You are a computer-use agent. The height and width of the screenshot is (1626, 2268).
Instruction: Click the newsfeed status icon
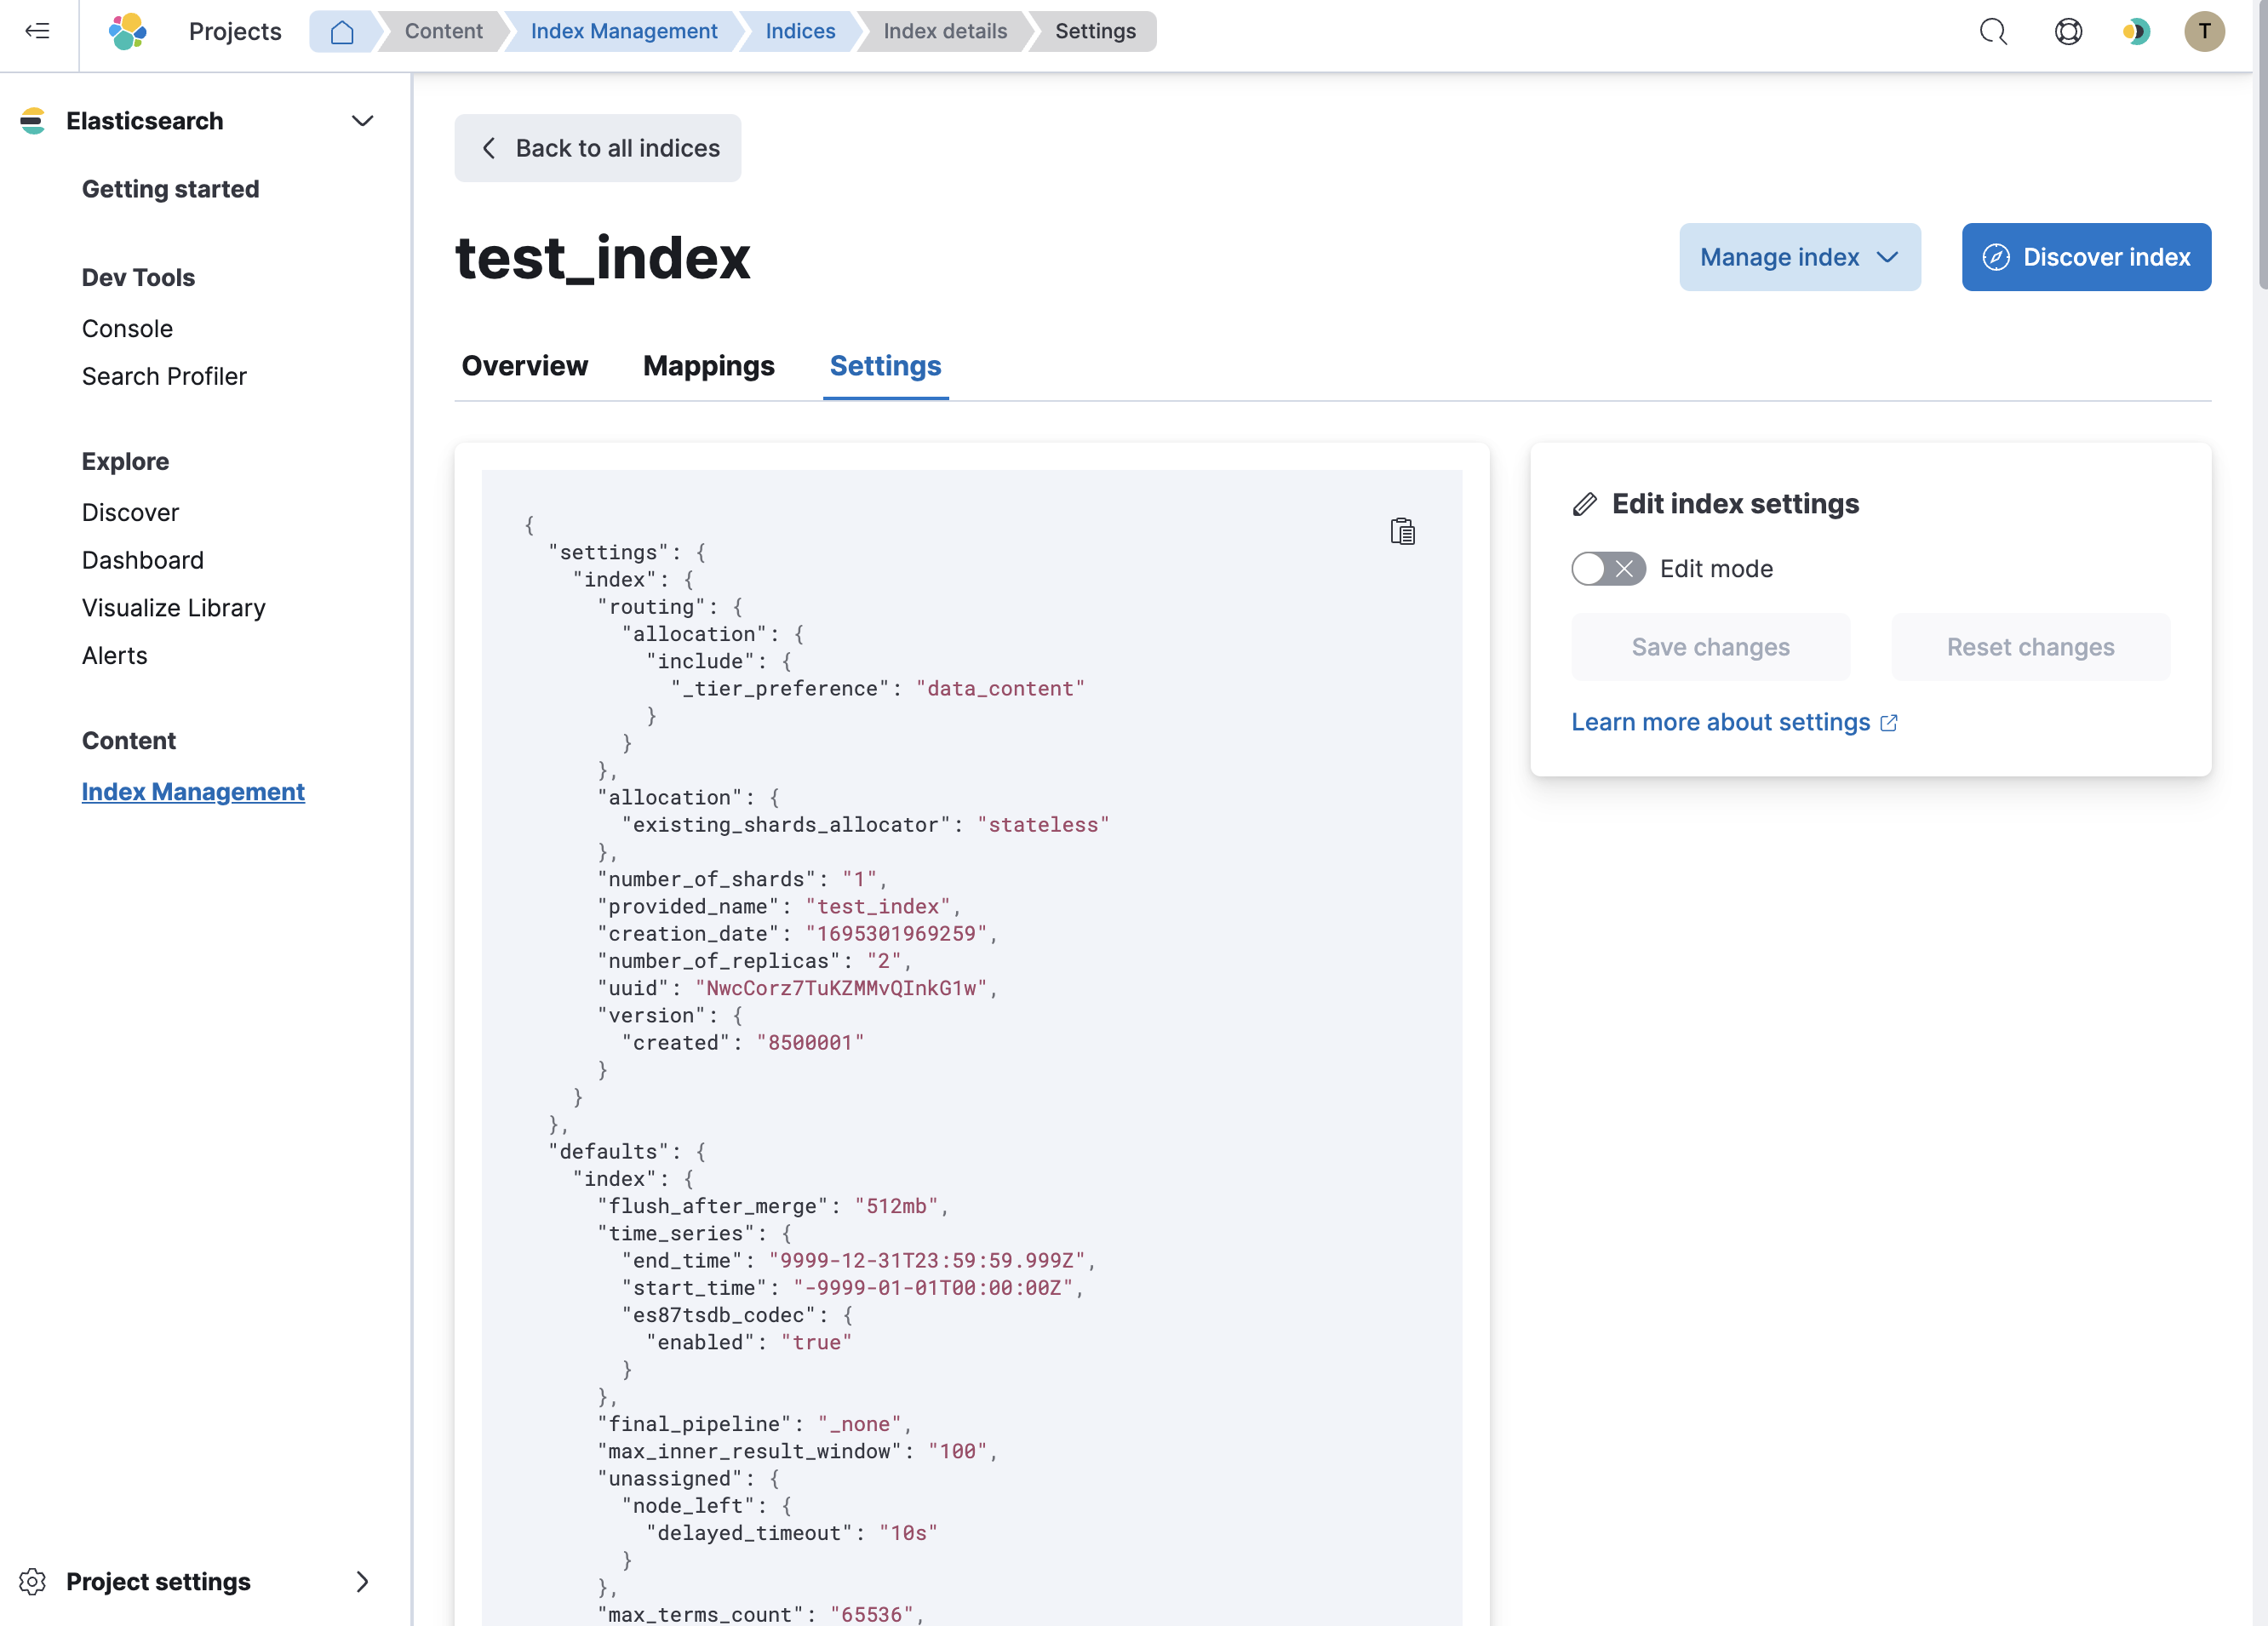[x=2135, y=31]
